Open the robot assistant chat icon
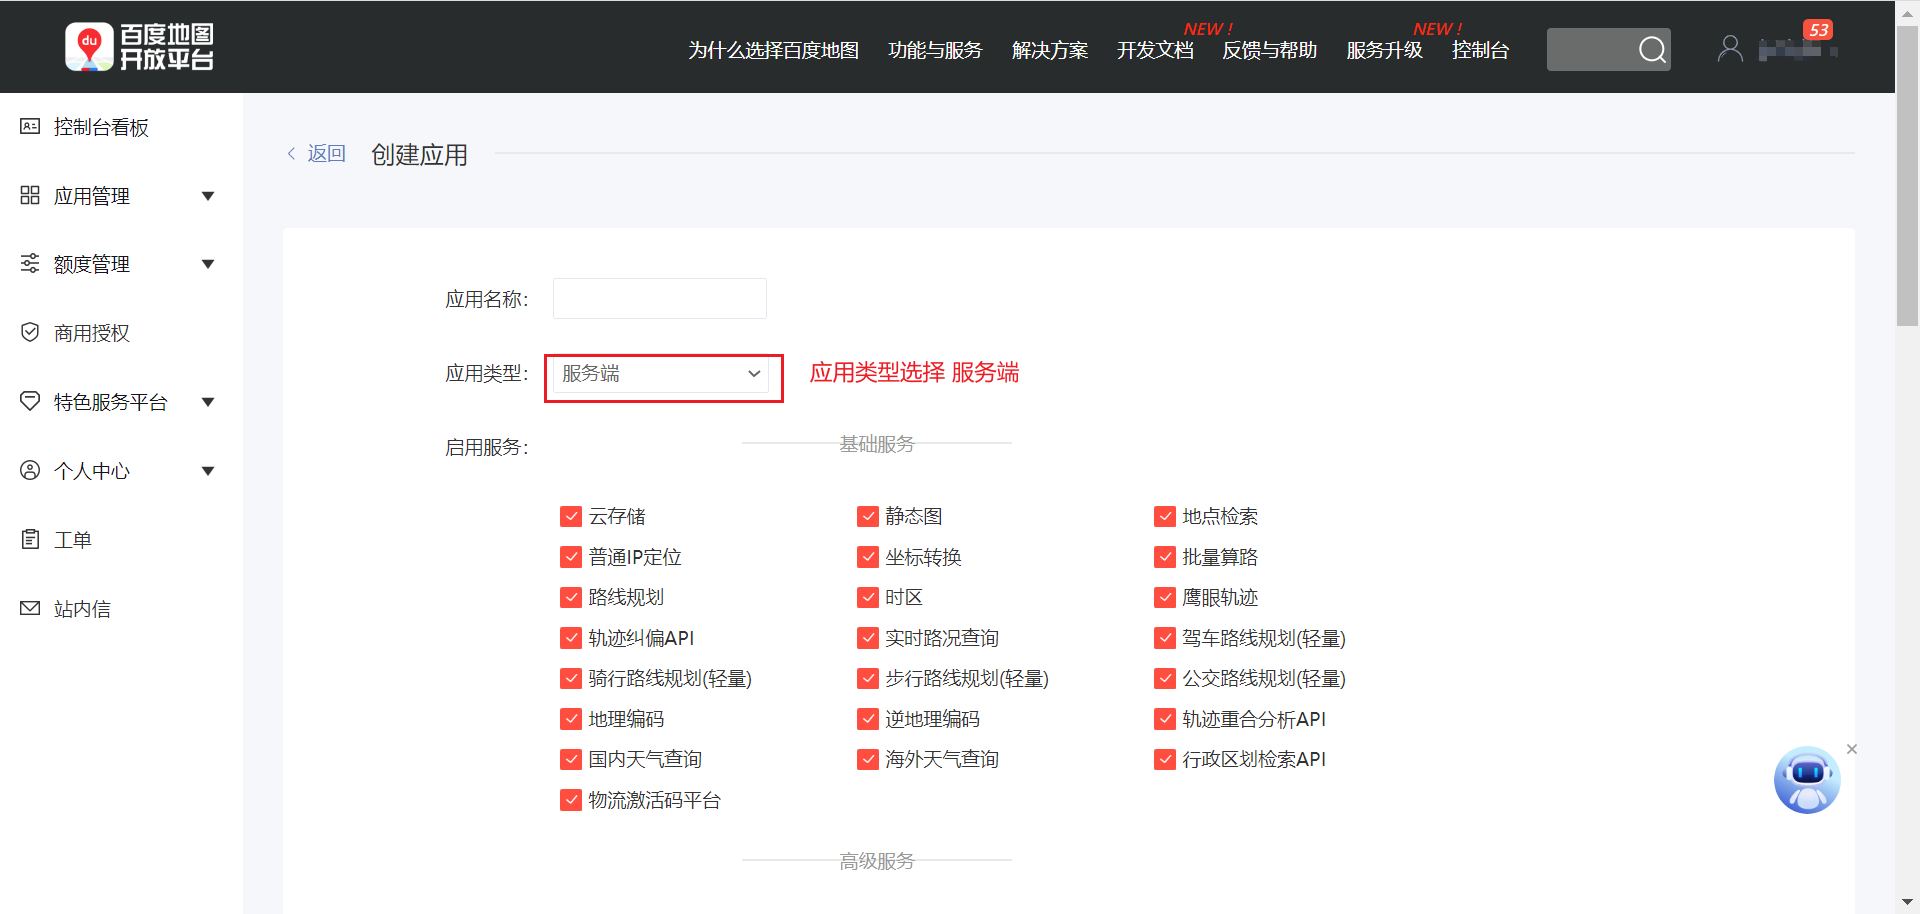 coord(1806,780)
